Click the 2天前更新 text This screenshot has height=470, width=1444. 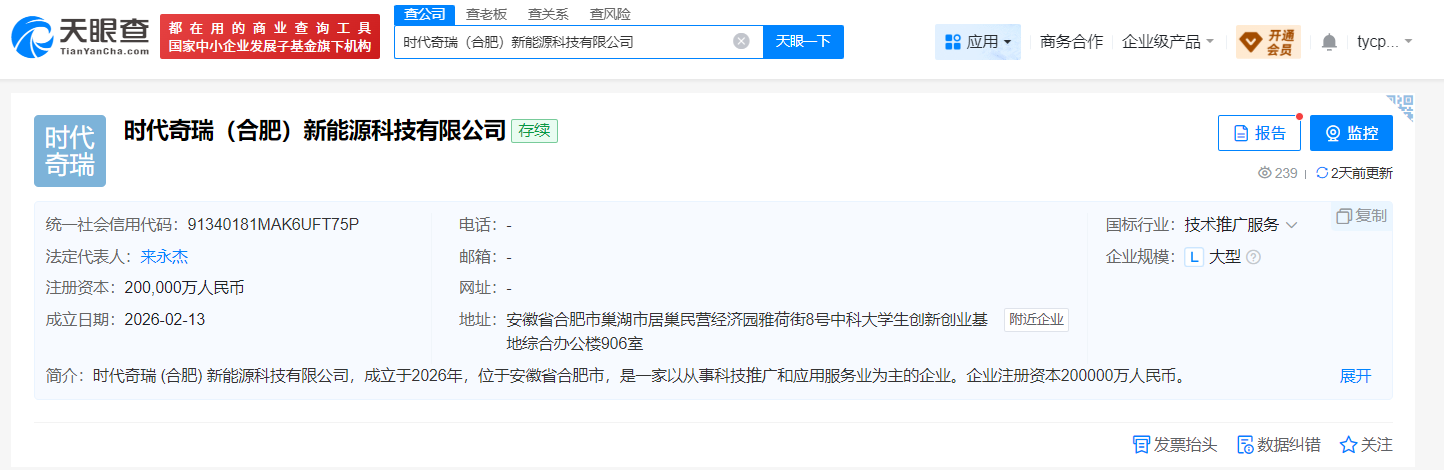[x=1361, y=173]
